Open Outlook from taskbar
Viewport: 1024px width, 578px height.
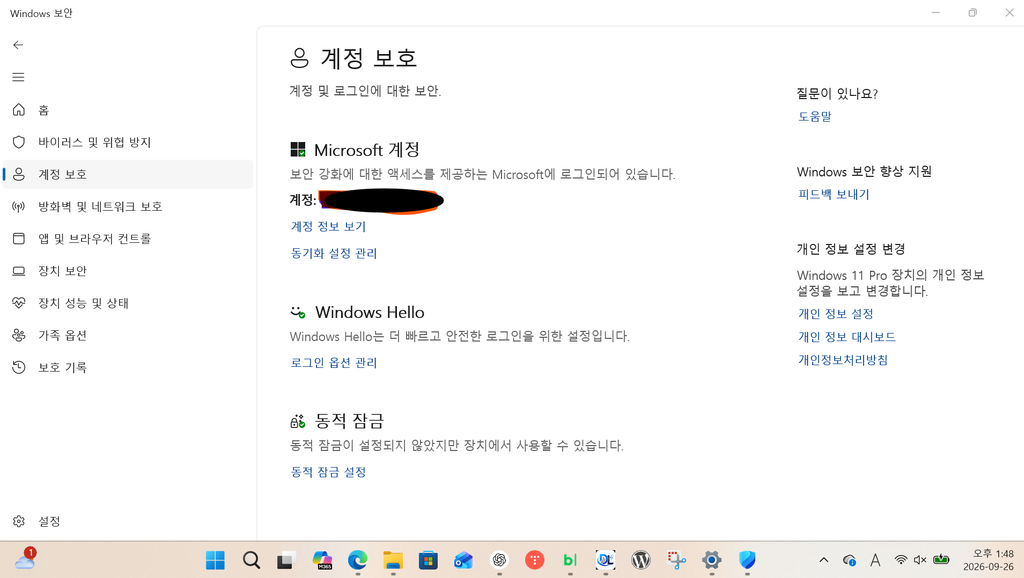[464, 560]
